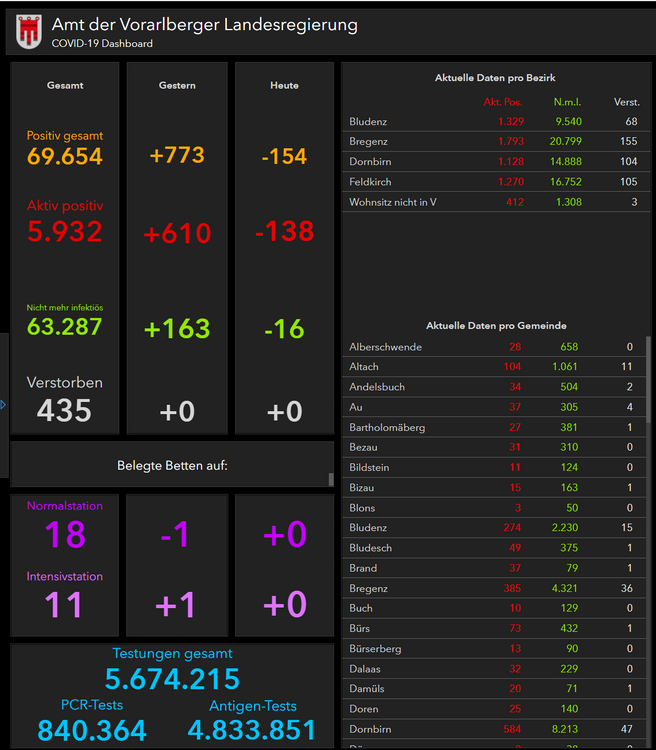Image resolution: width=656 pixels, height=750 pixels.
Task: Select the Bürserberg municipality row
Action: (494, 649)
